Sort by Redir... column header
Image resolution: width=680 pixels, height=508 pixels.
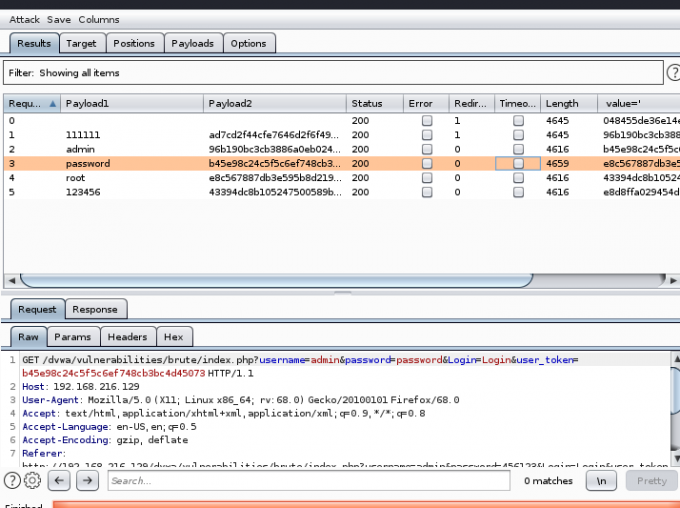pyautogui.click(x=472, y=104)
